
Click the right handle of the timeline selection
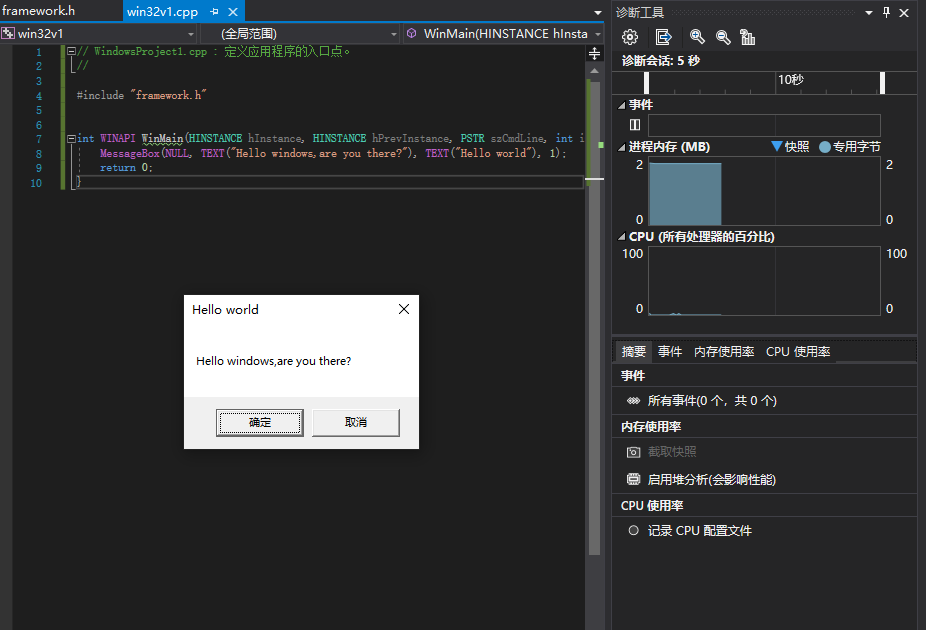(882, 83)
